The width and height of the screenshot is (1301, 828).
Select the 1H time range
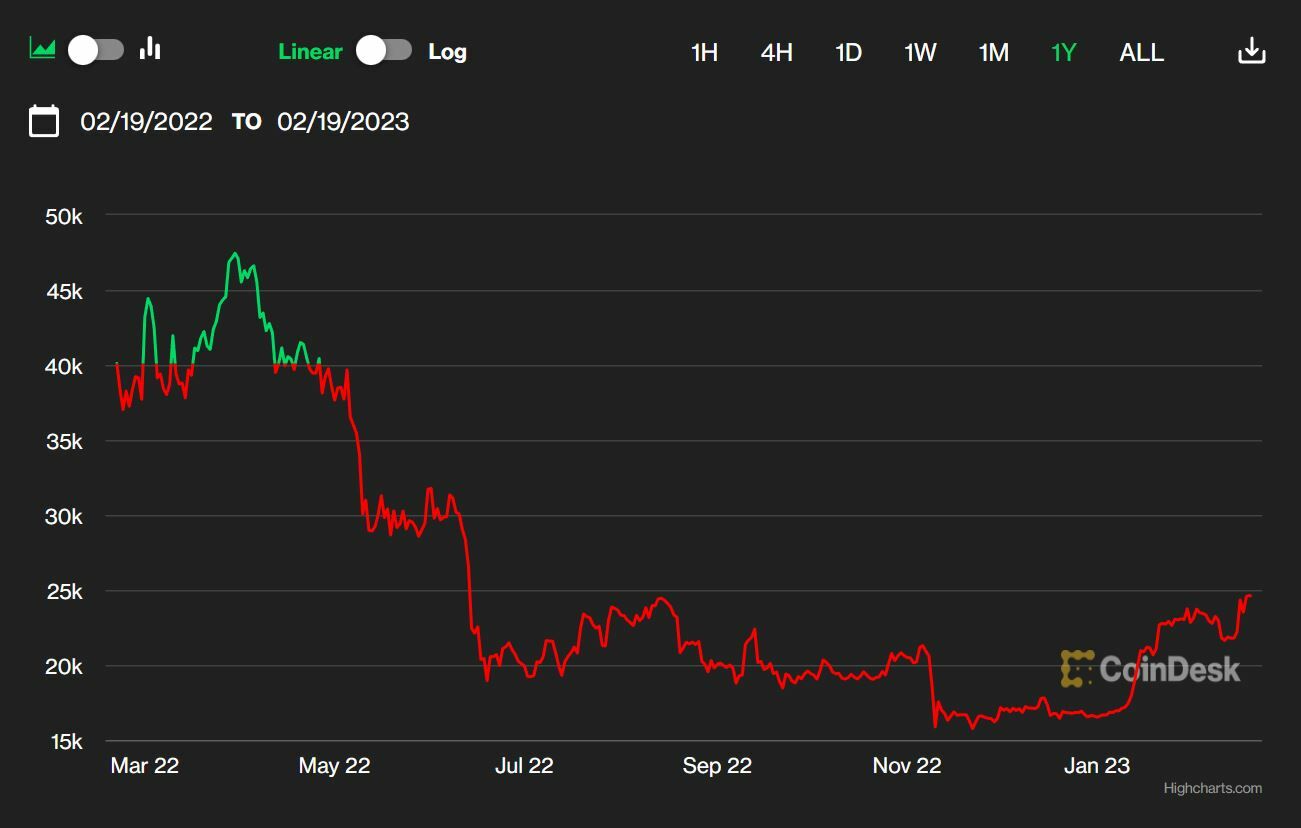705,53
